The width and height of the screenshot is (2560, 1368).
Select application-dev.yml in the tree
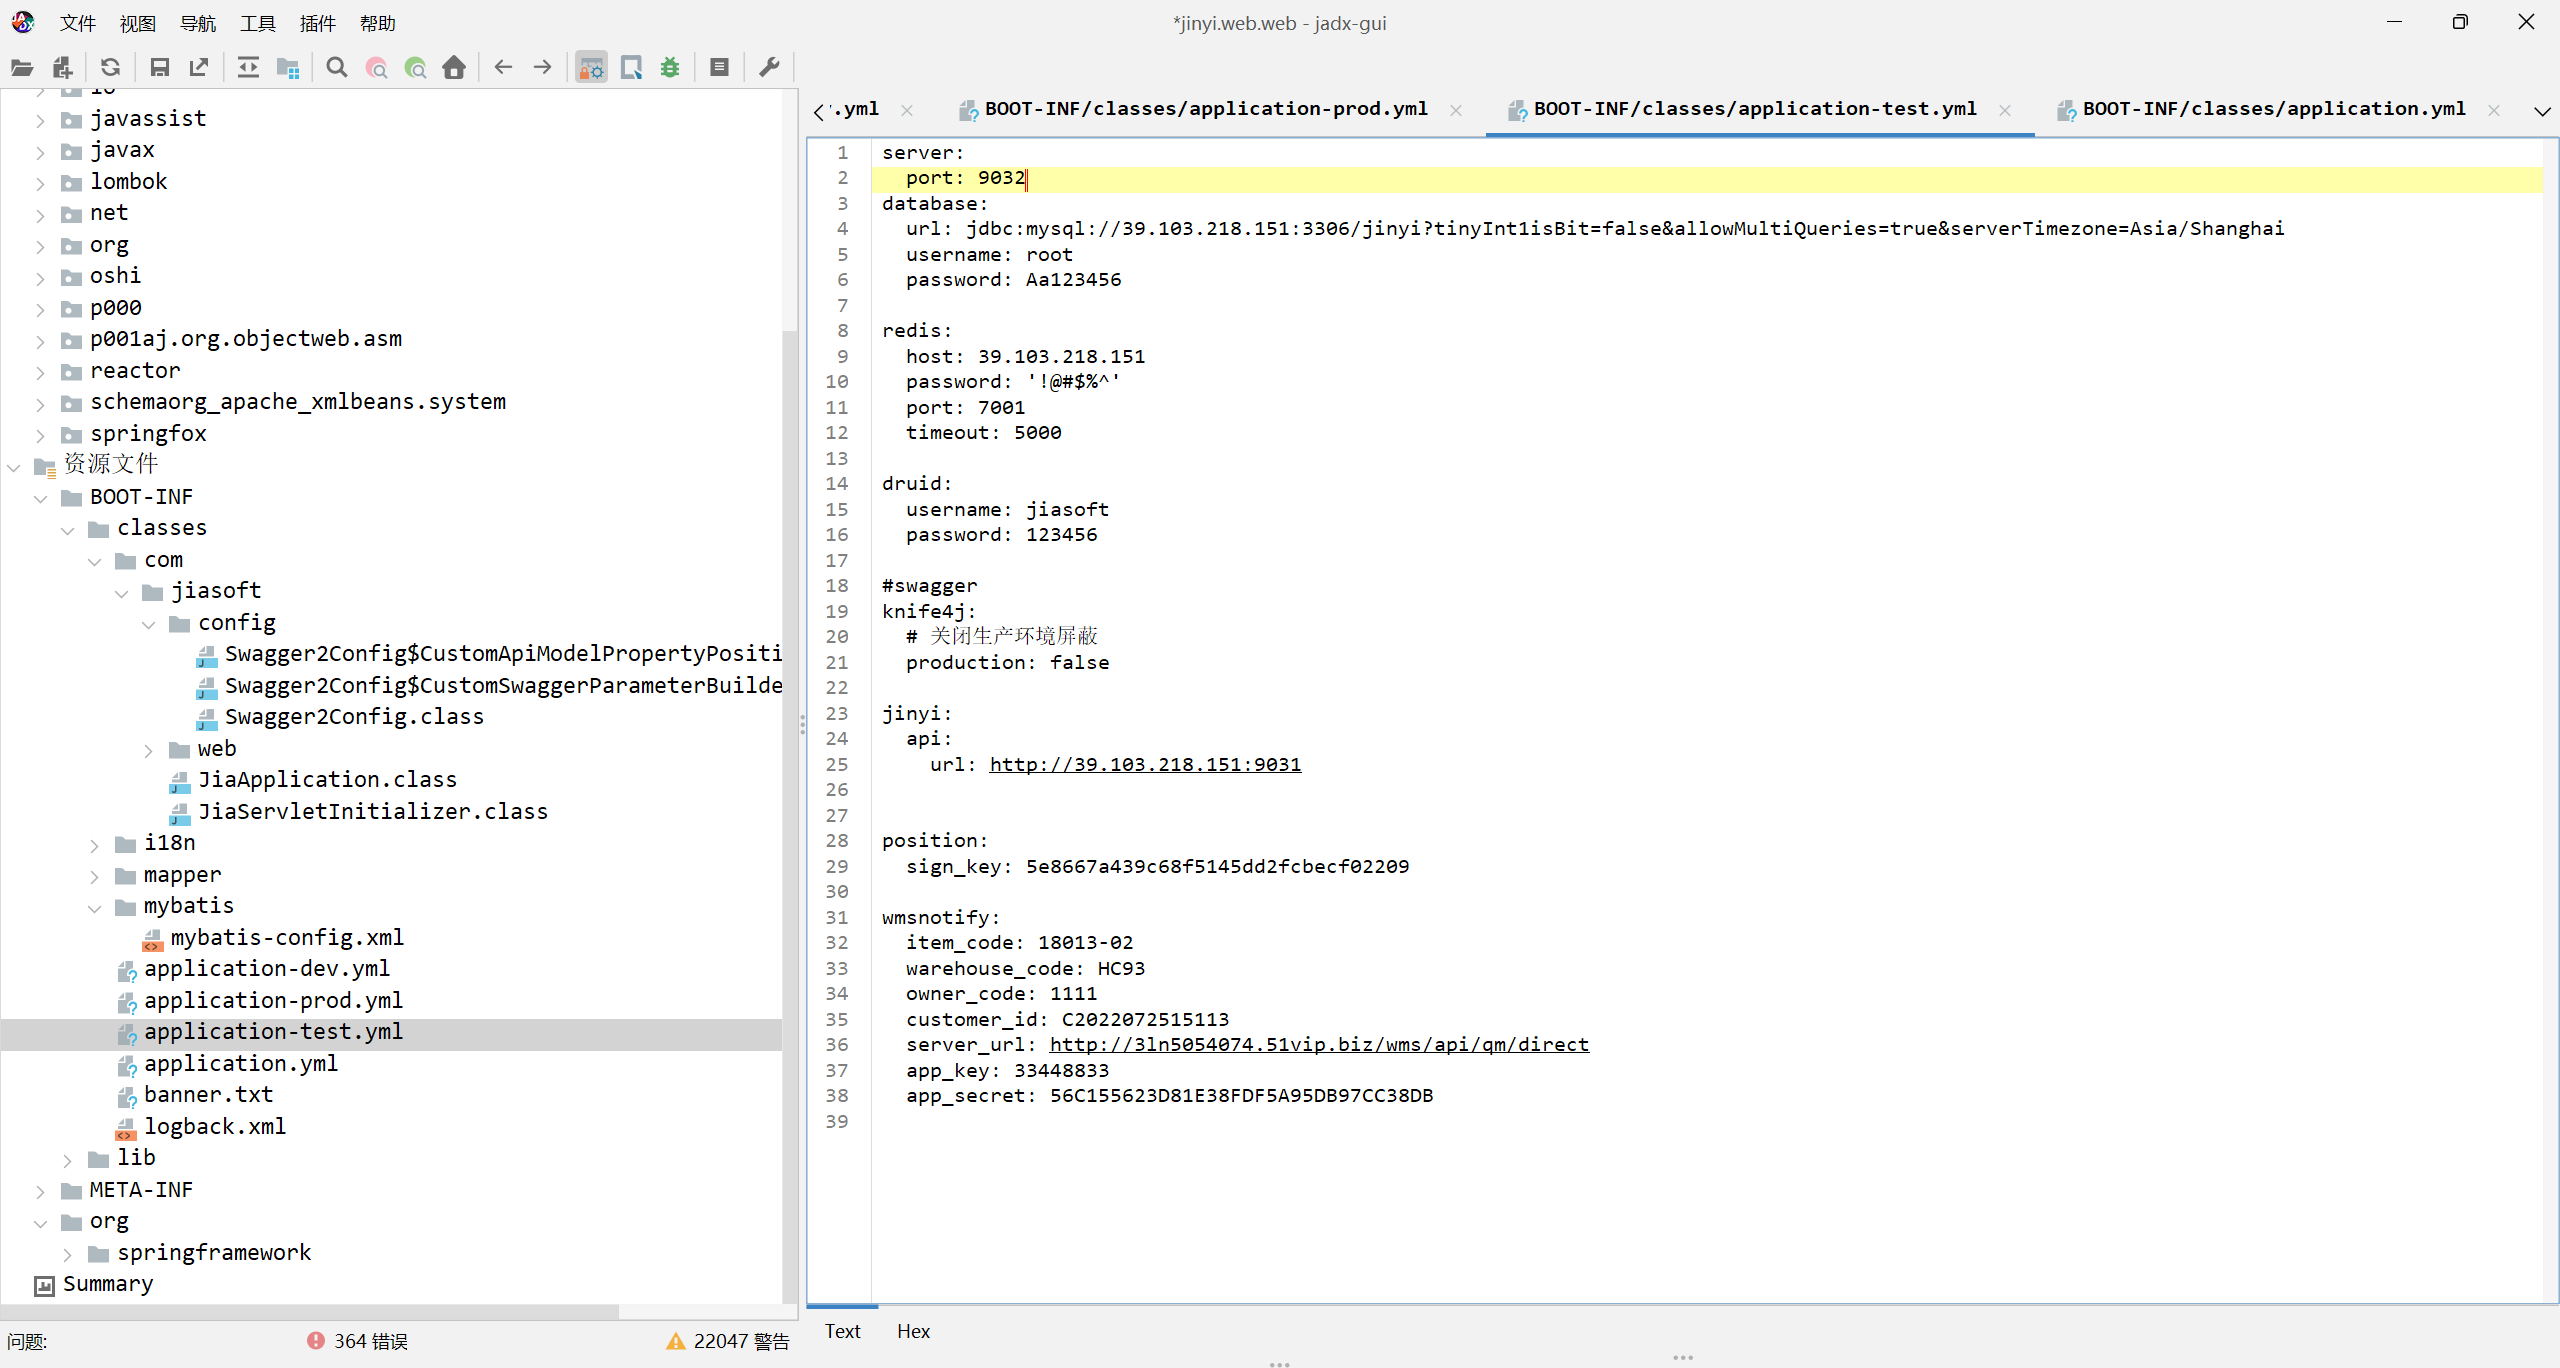tap(266, 969)
